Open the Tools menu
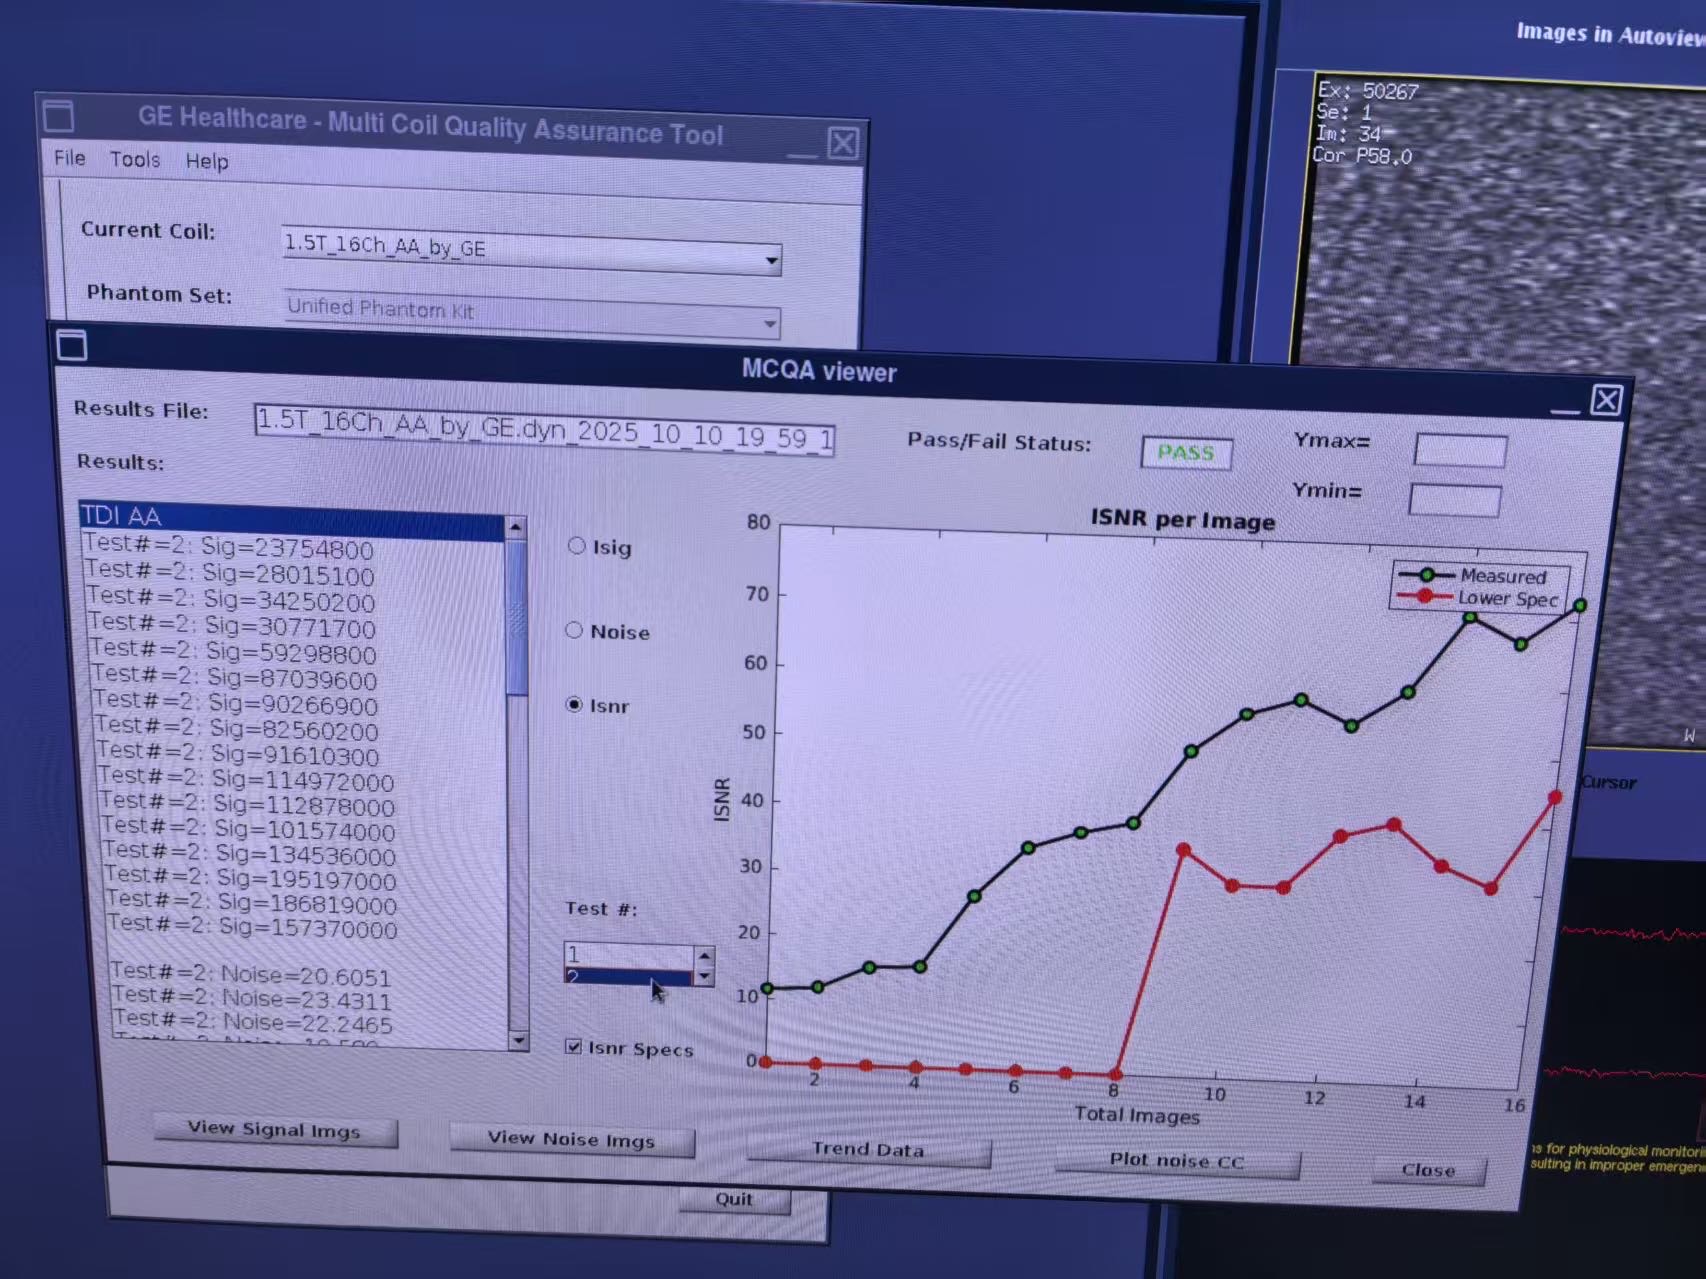Image resolution: width=1706 pixels, height=1279 pixels. click(x=135, y=160)
